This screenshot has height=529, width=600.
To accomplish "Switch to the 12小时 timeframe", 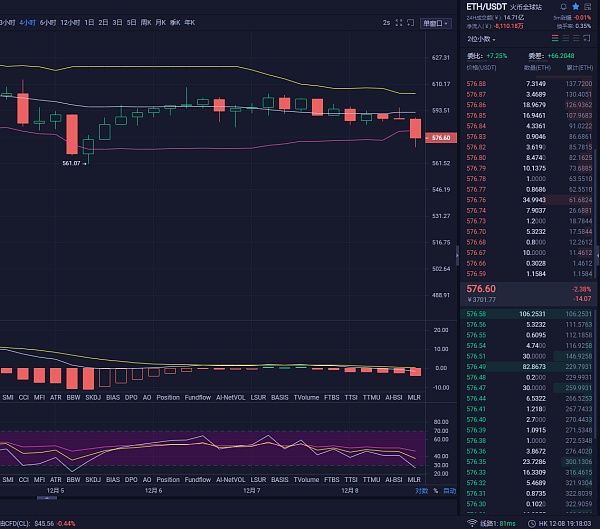I will click(70, 23).
